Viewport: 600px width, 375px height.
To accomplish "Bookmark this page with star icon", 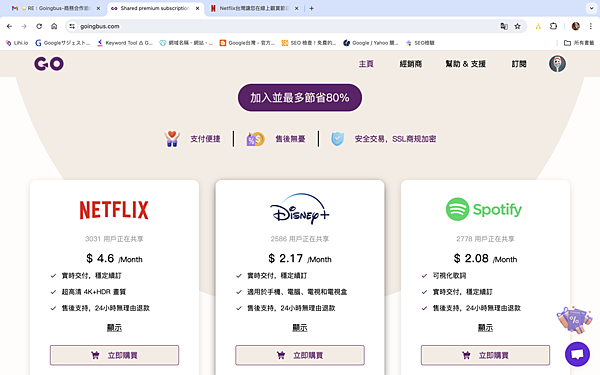I will (517, 26).
